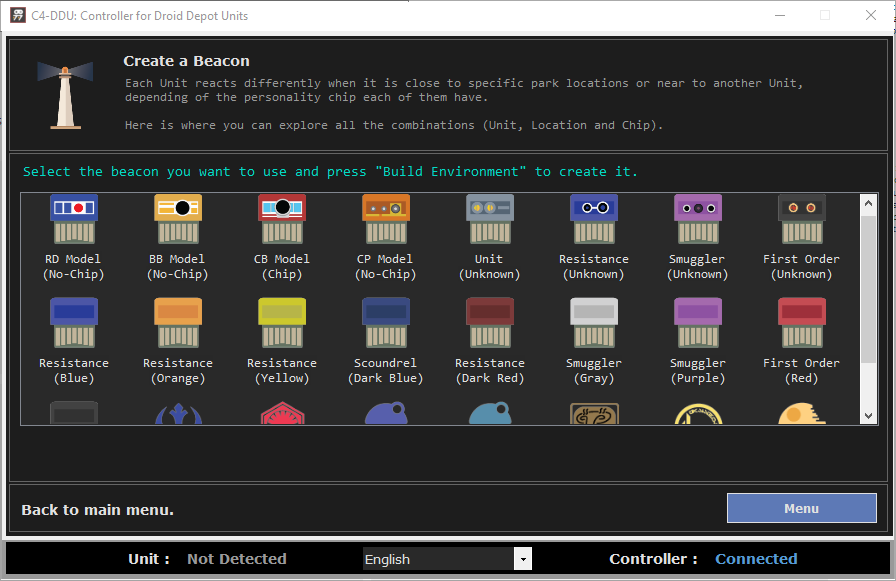Minimize the C4-DDU window

coord(780,15)
